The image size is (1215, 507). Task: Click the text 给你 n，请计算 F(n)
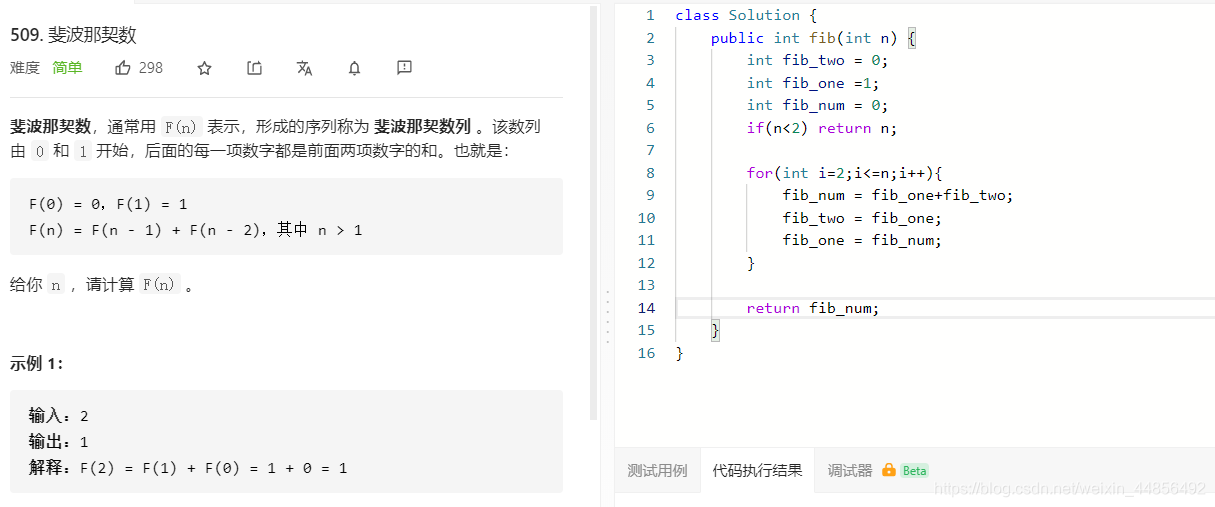102,285
